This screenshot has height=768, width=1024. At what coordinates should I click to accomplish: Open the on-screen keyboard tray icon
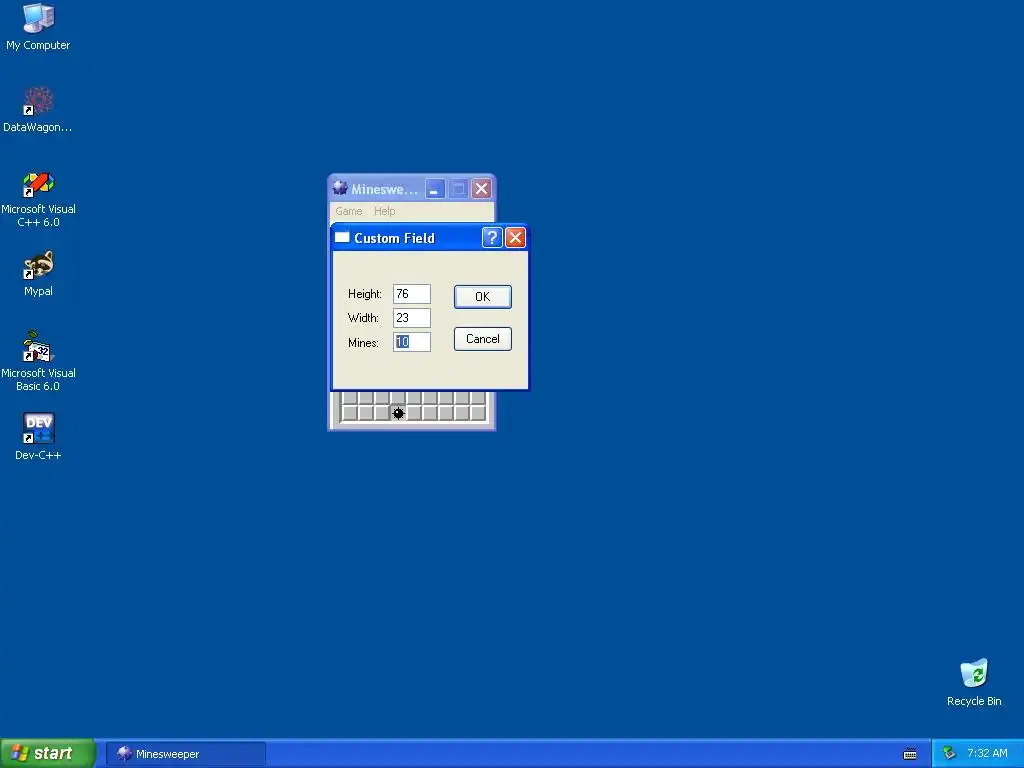pyautogui.click(x=910, y=754)
